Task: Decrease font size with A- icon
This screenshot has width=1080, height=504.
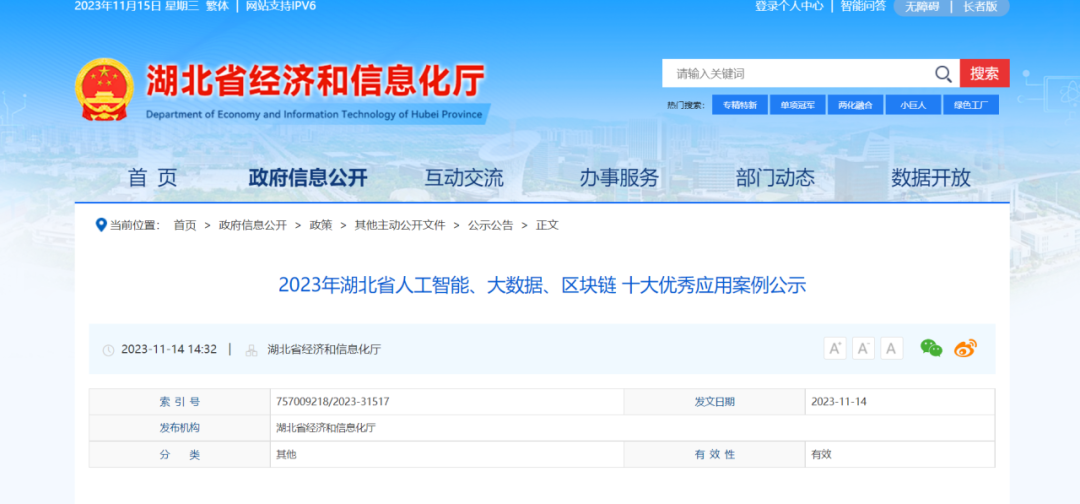Action: 864,348
